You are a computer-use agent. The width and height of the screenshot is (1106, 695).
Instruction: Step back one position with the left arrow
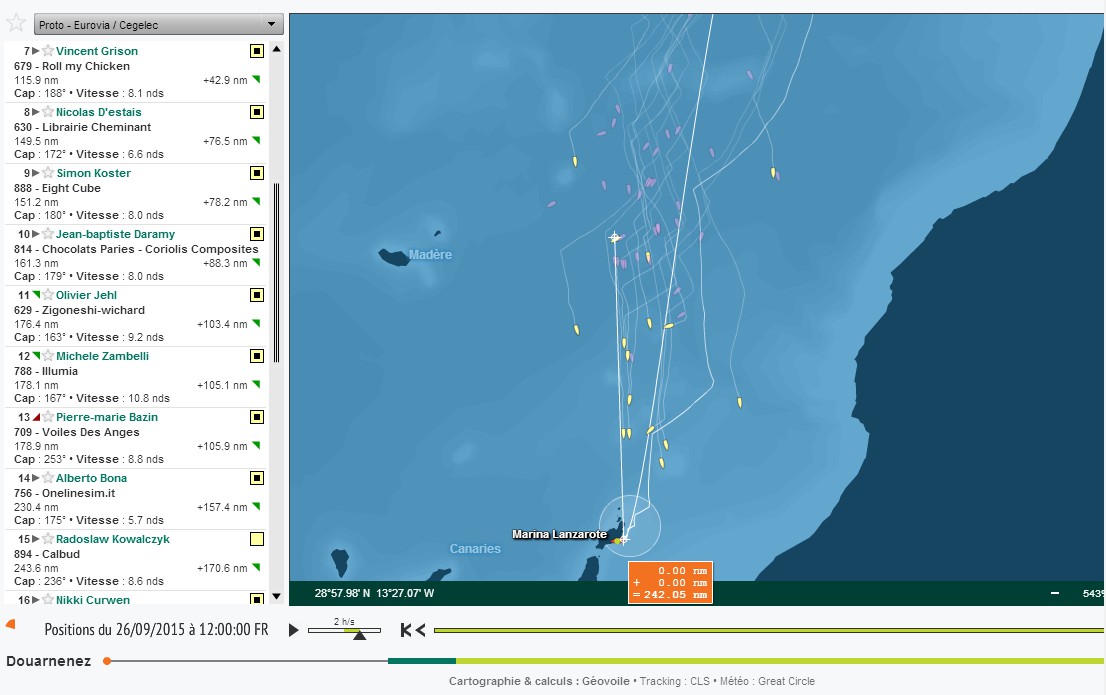(420, 630)
